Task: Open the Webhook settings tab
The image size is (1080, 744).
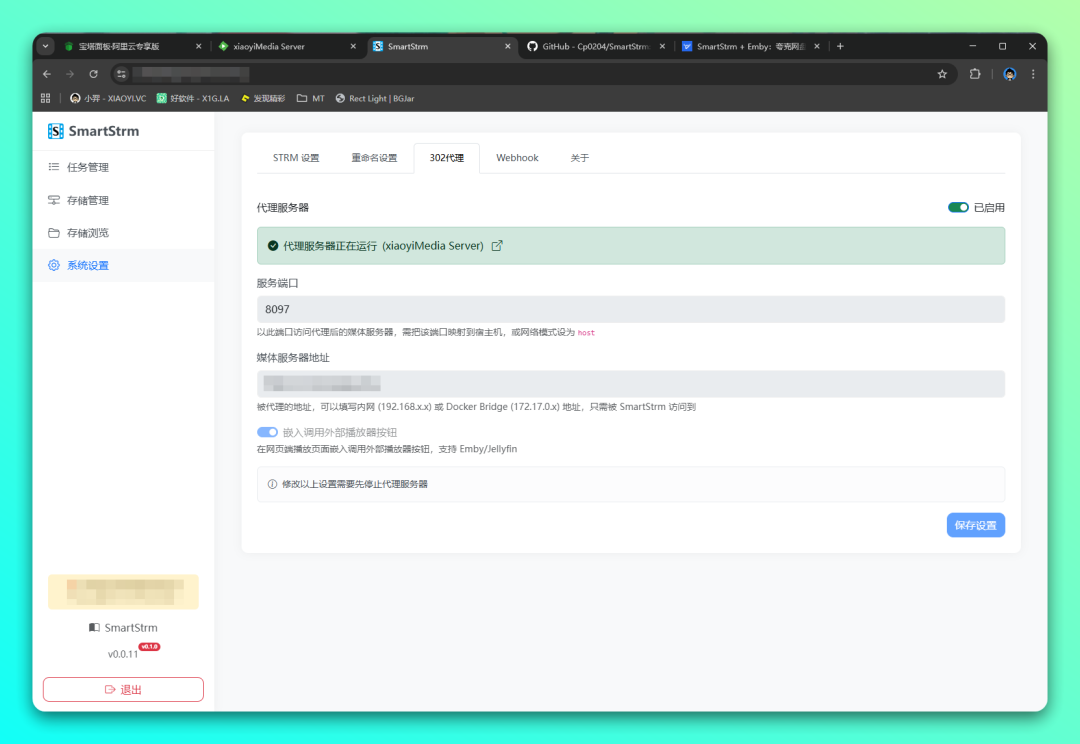Action: pos(517,158)
